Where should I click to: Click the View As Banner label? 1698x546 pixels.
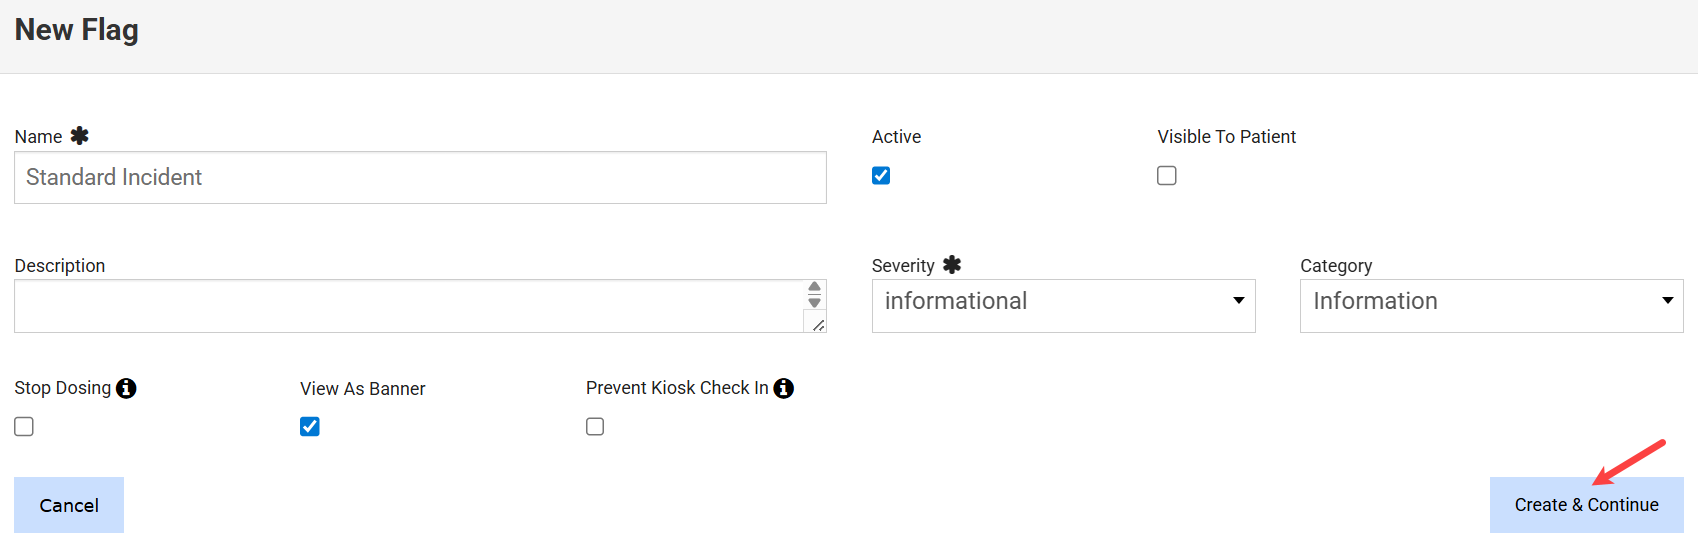coord(363,389)
